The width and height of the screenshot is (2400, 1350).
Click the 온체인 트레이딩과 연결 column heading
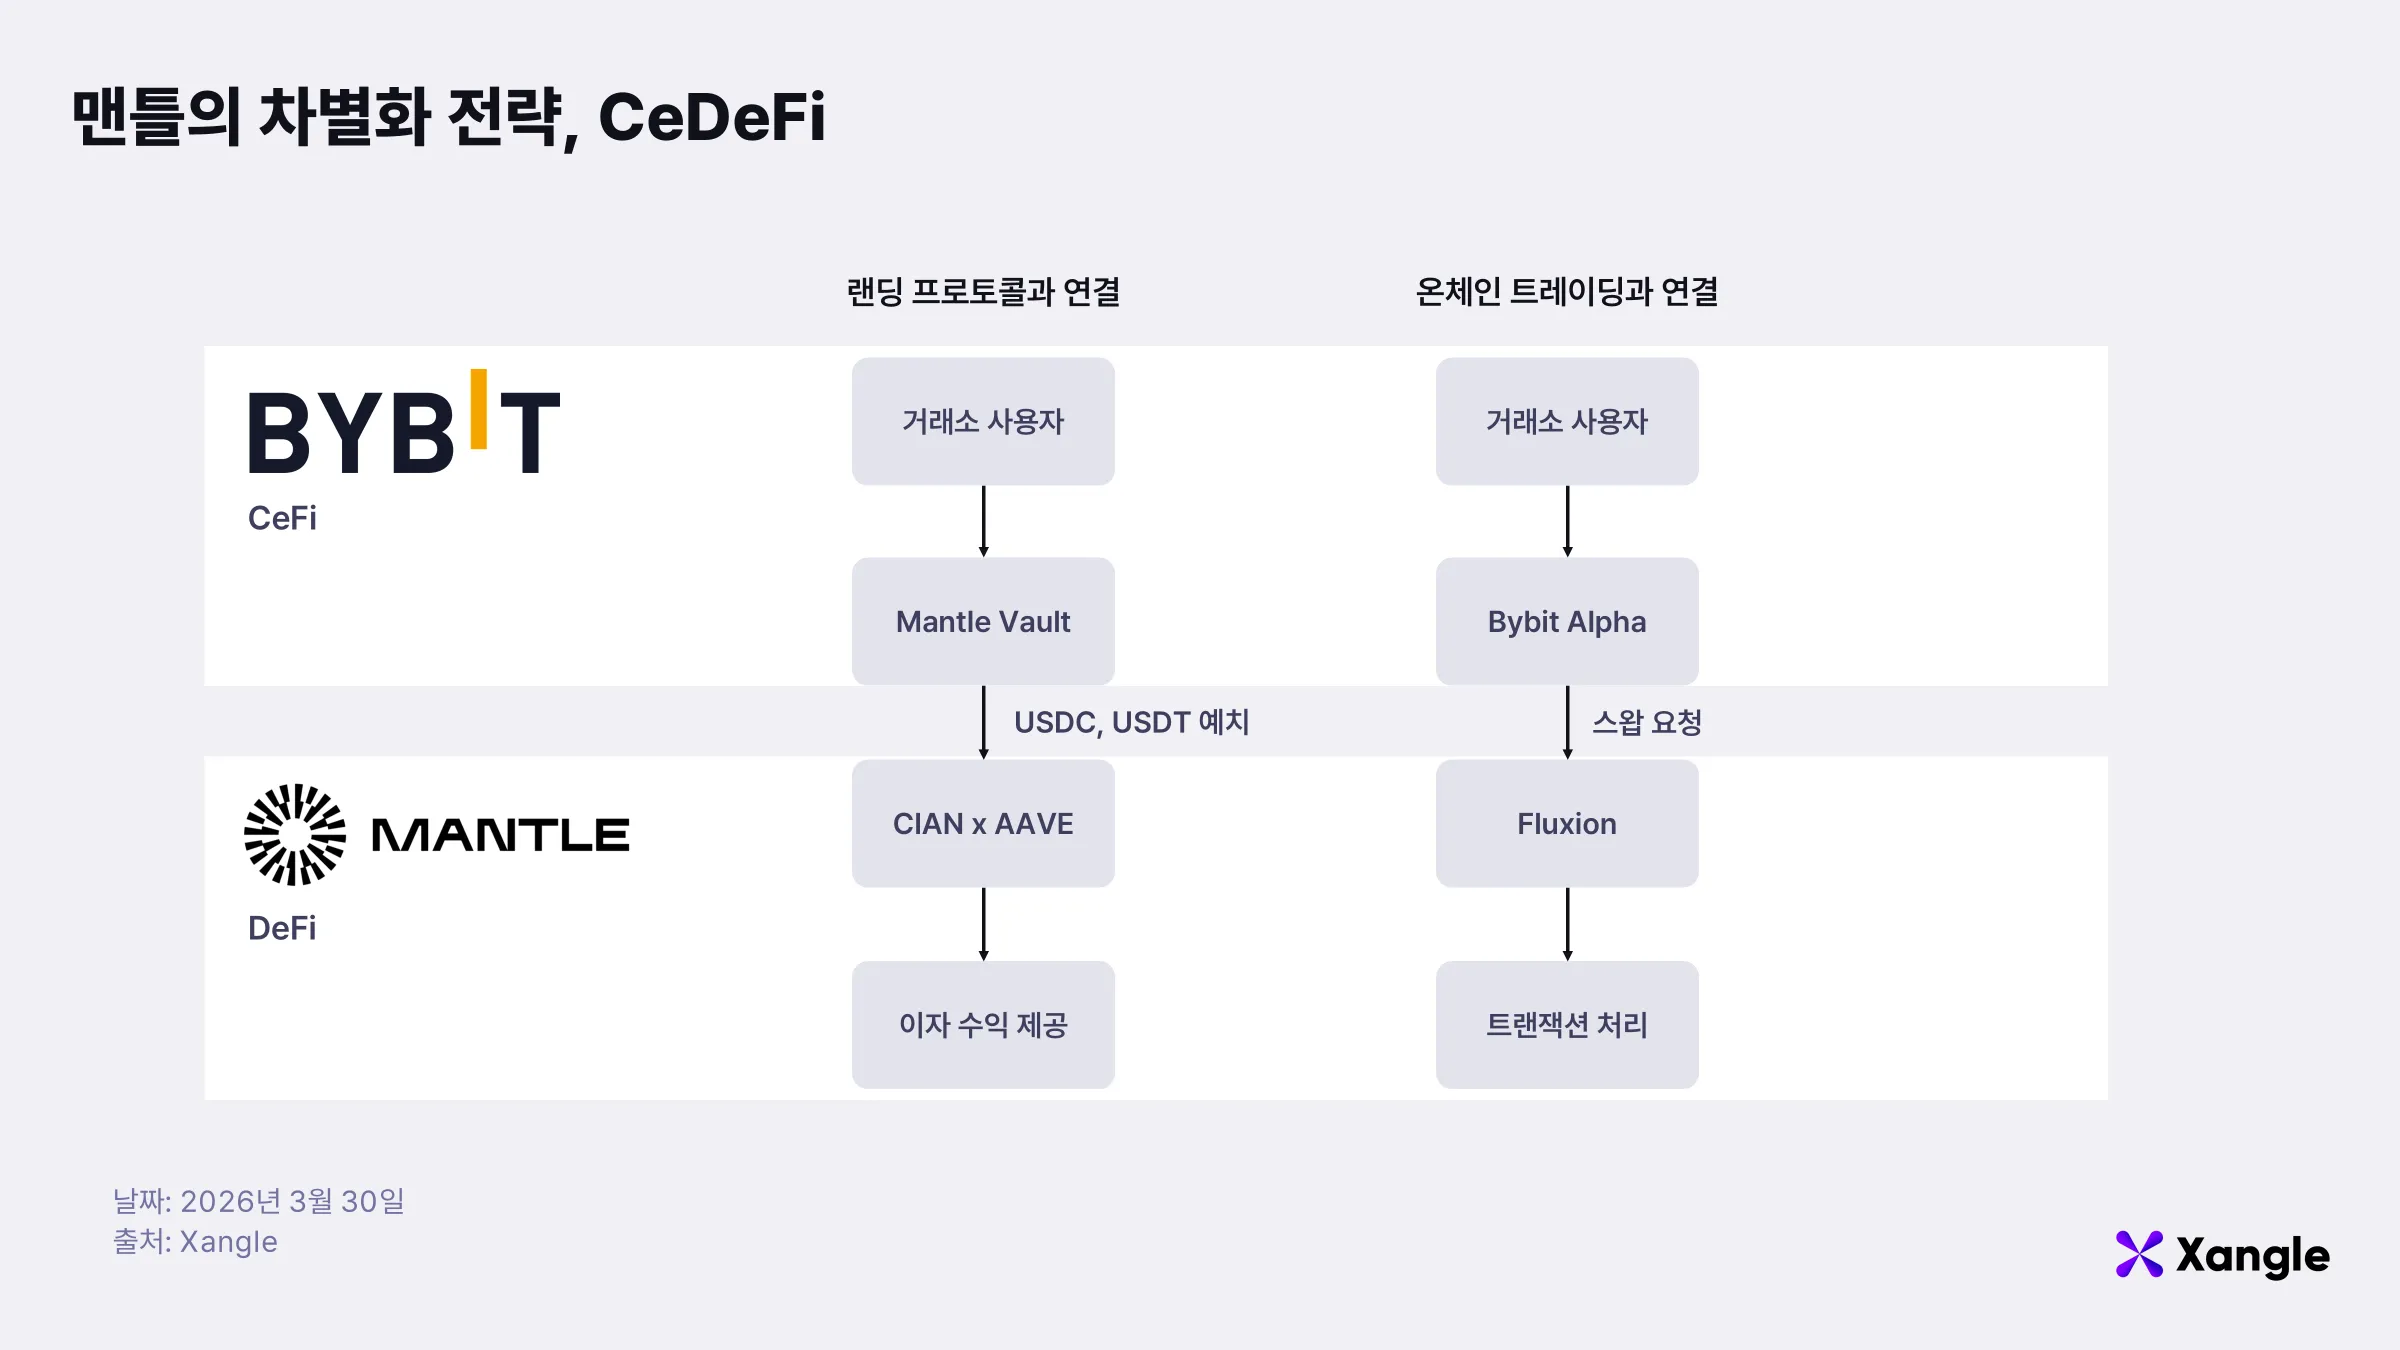tap(1566, 291)
